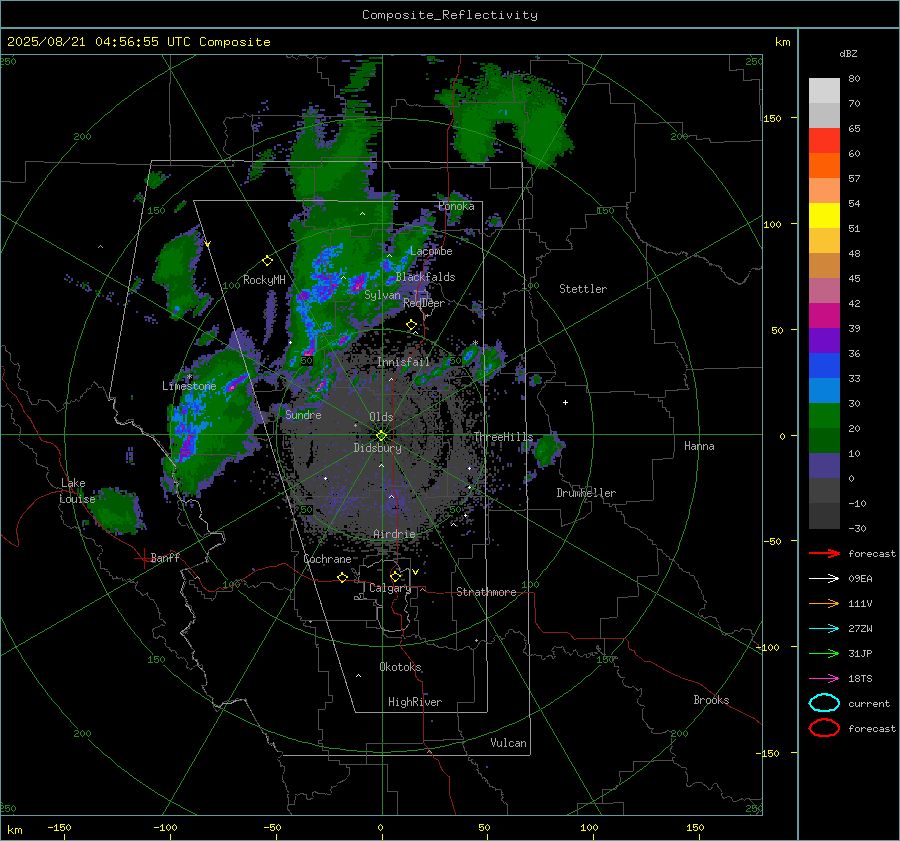
Task: Click the 18TS legend text
Action: 860,679
